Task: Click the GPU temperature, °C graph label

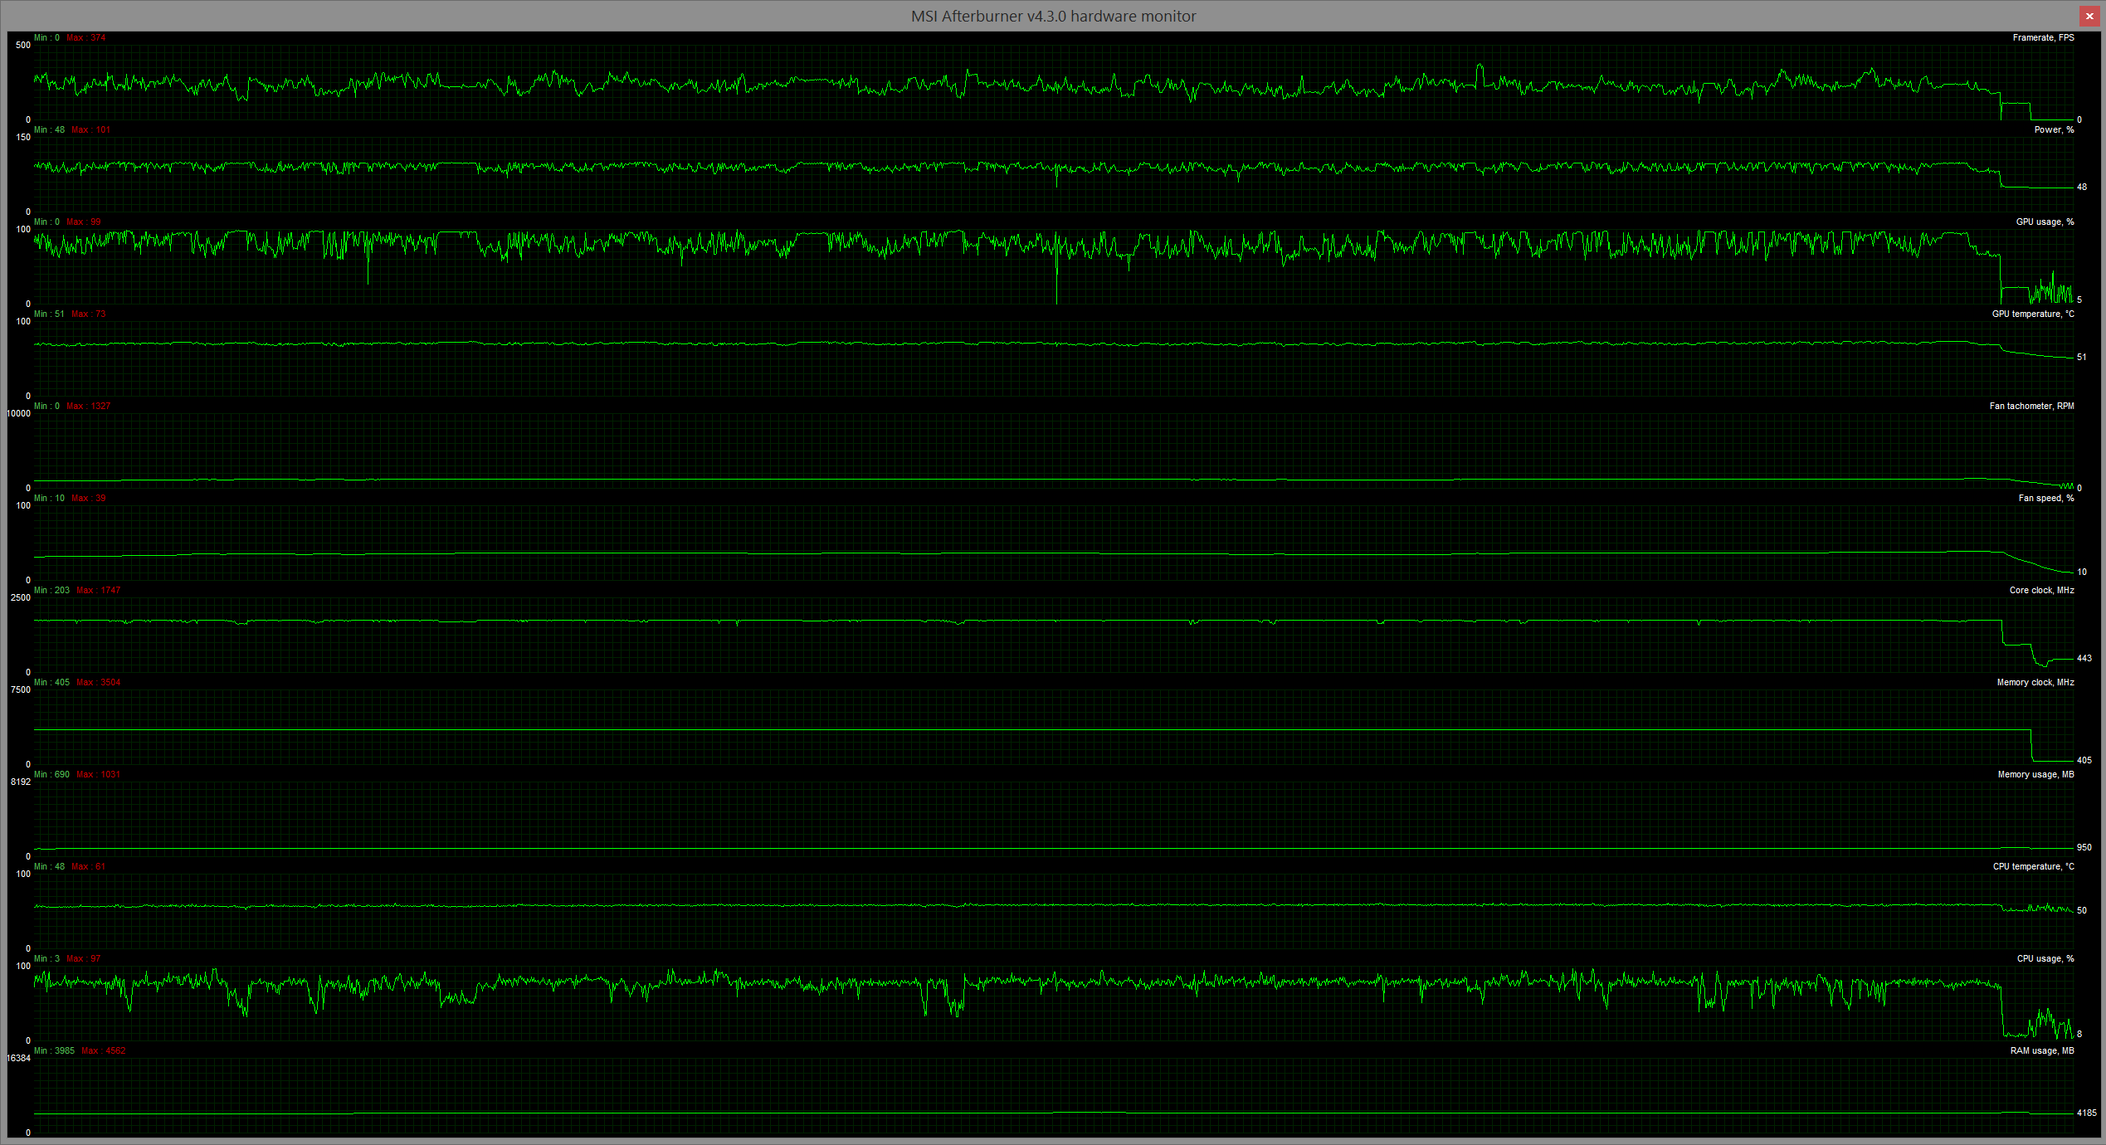Action: [x=2032, y=314]
